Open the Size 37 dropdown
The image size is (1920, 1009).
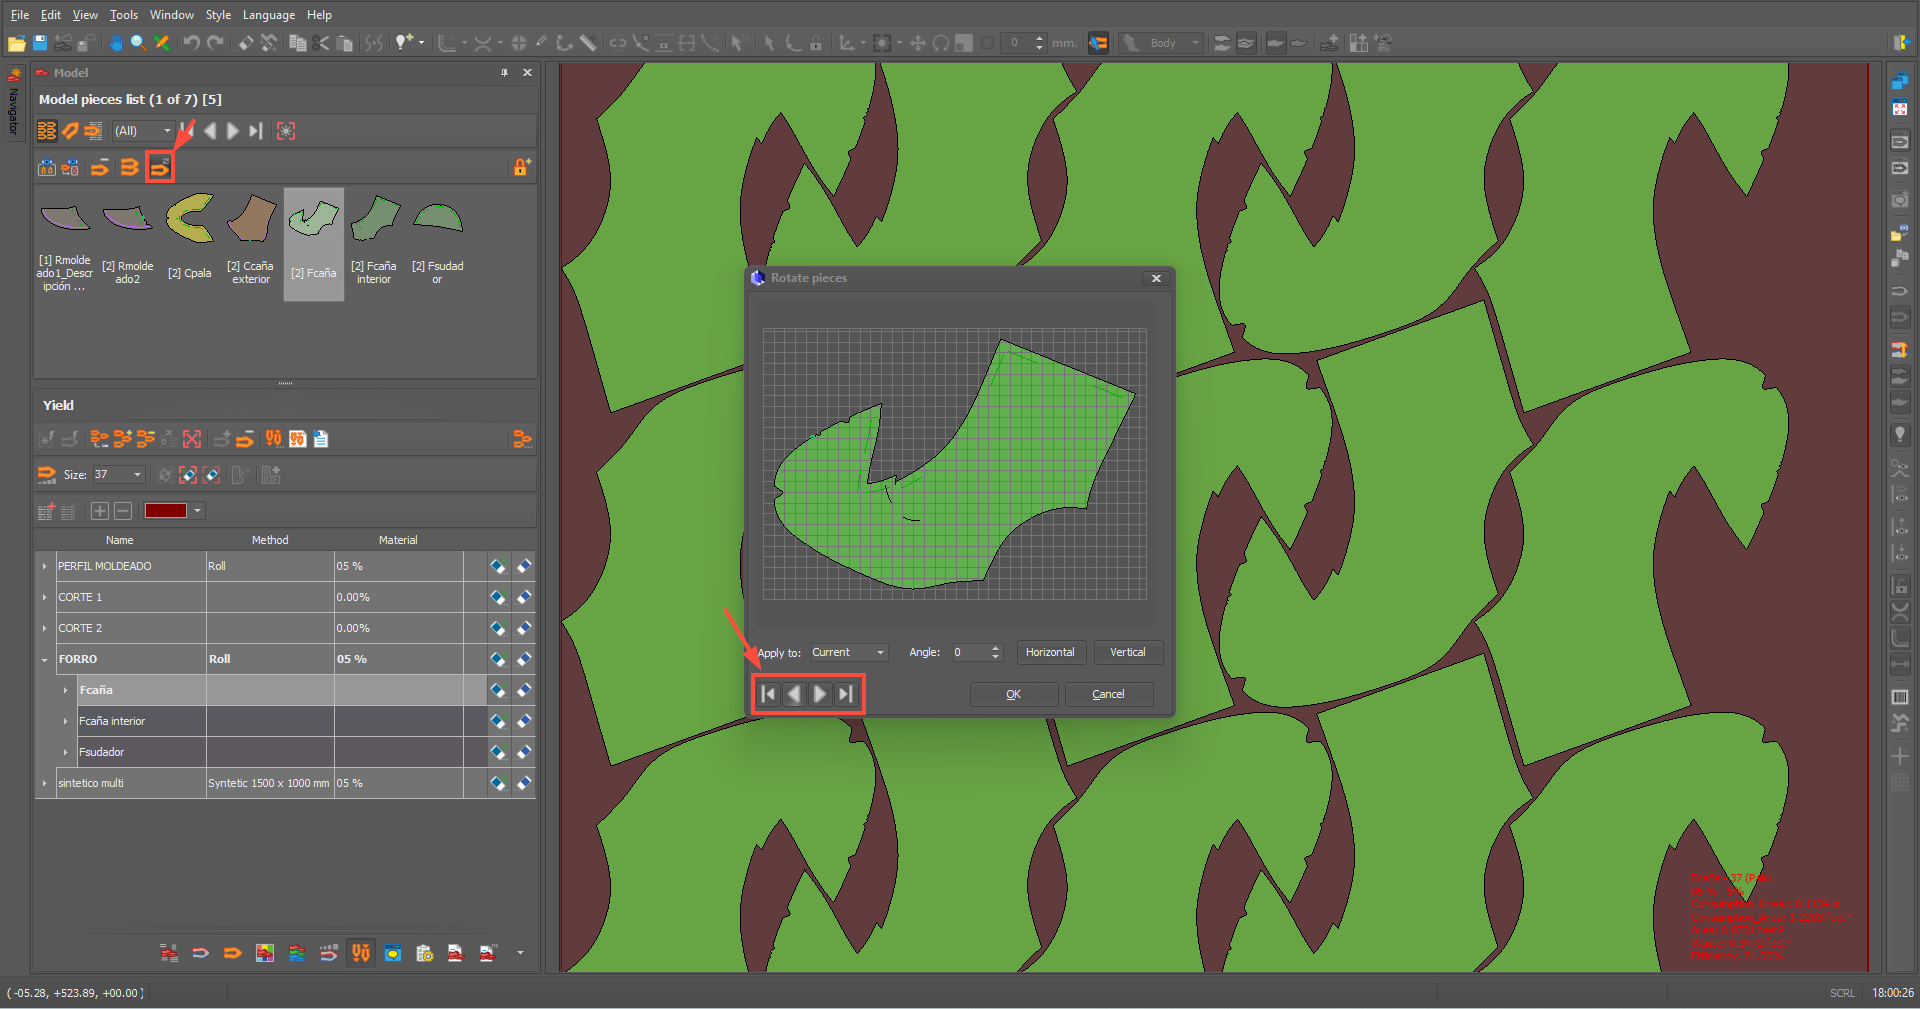click(137, 475)
